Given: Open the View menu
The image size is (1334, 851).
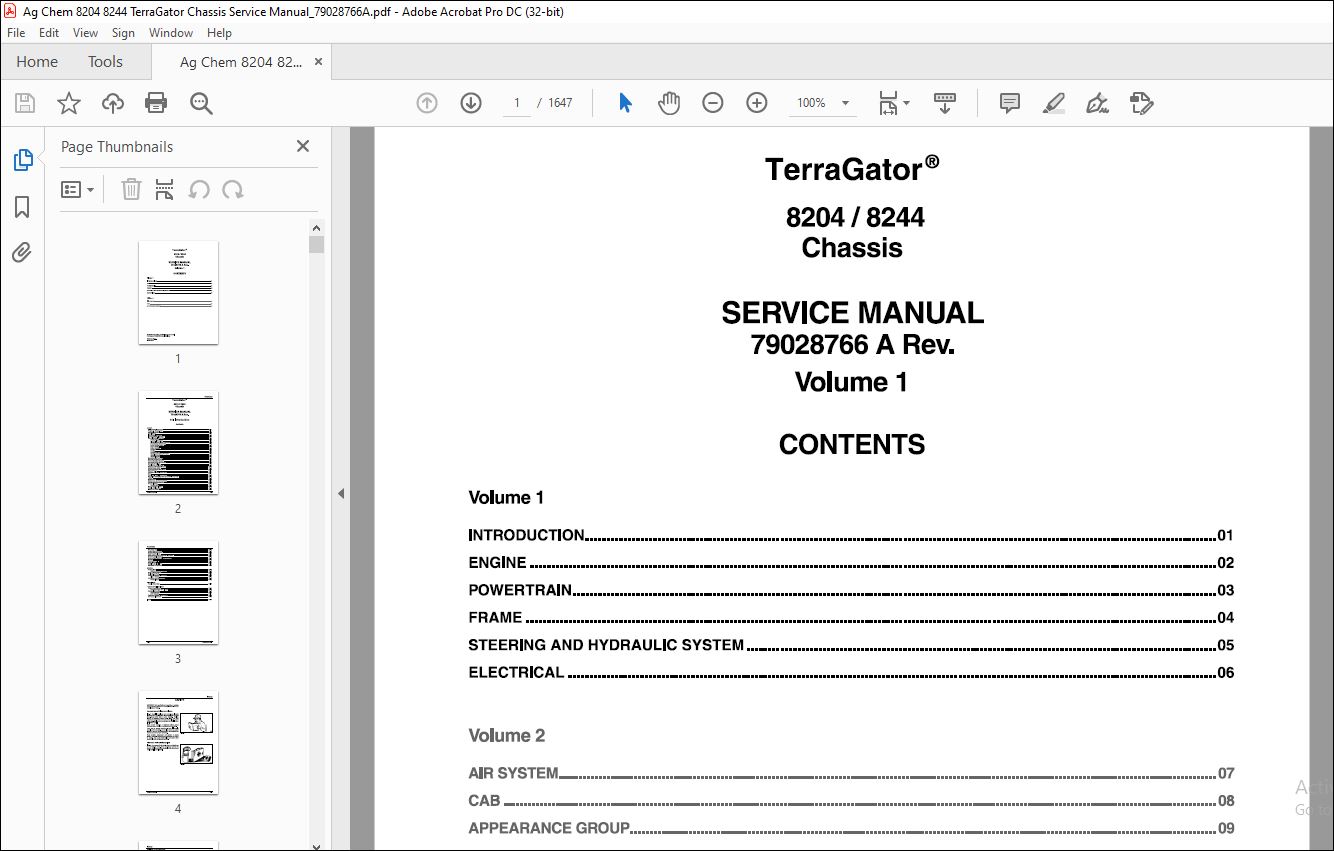Looking at the screenshot, I should tap(86, 33).
